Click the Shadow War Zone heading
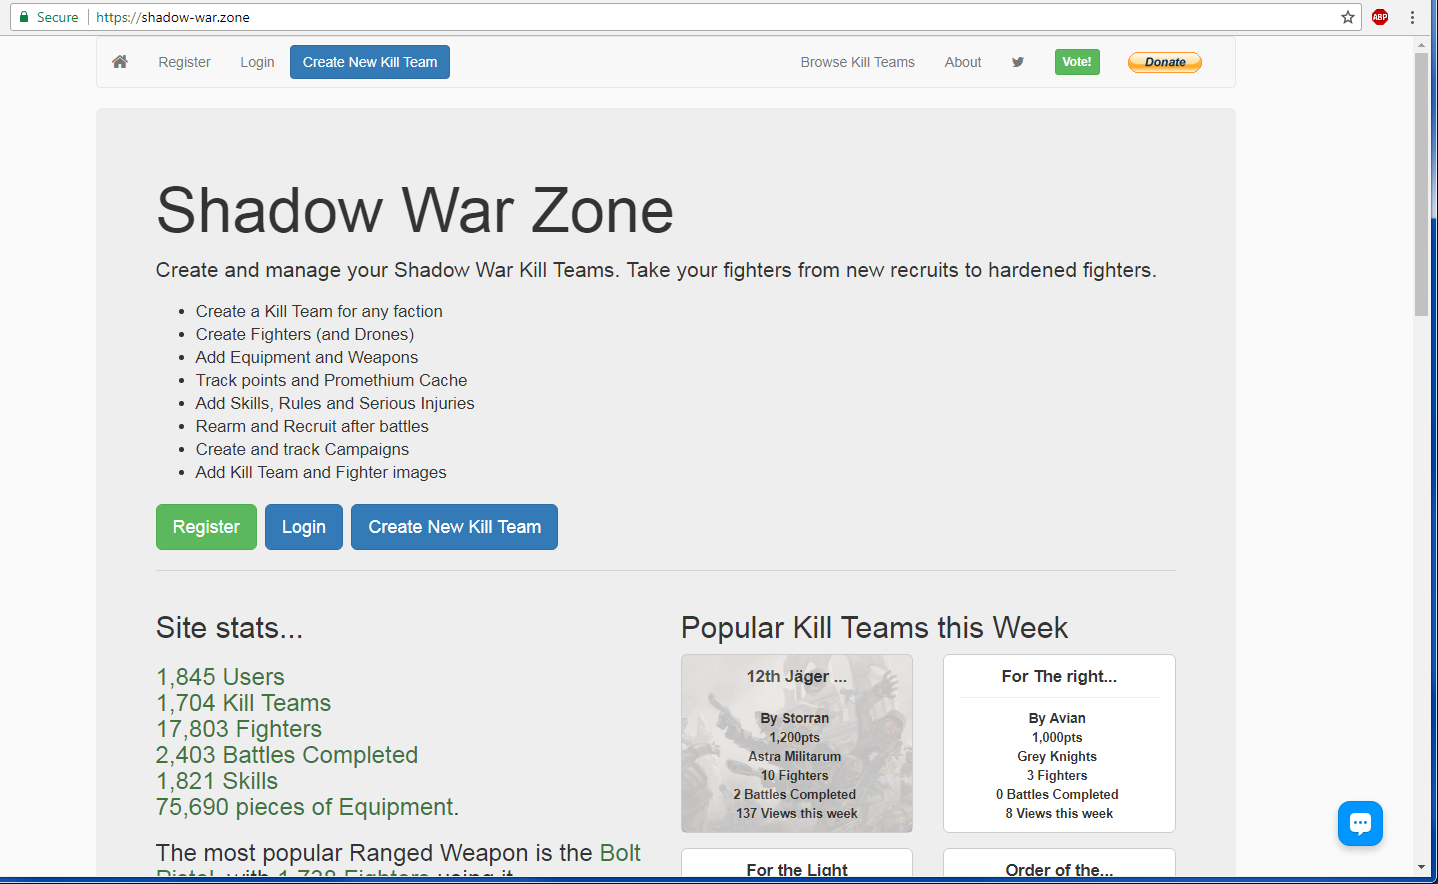The height and width of the screenshot is (884, 1438). click(x=415, y=210)
